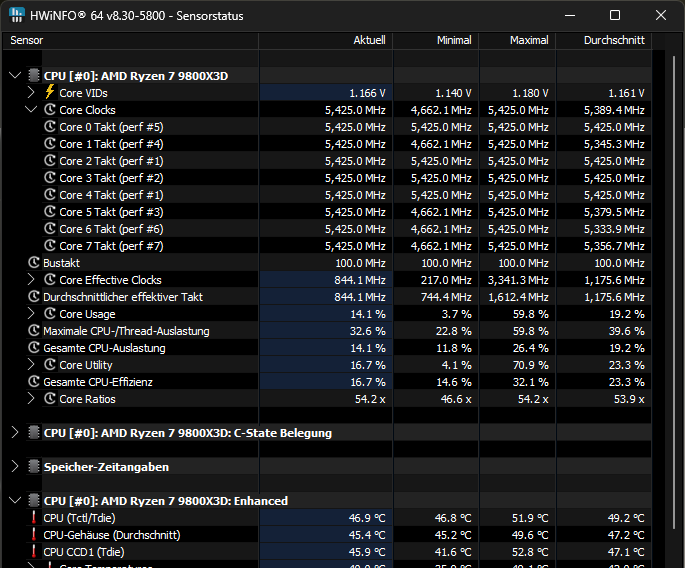
Task: Click the chip icon beside C-State Belegung
Action: click(x=34, y=433)
